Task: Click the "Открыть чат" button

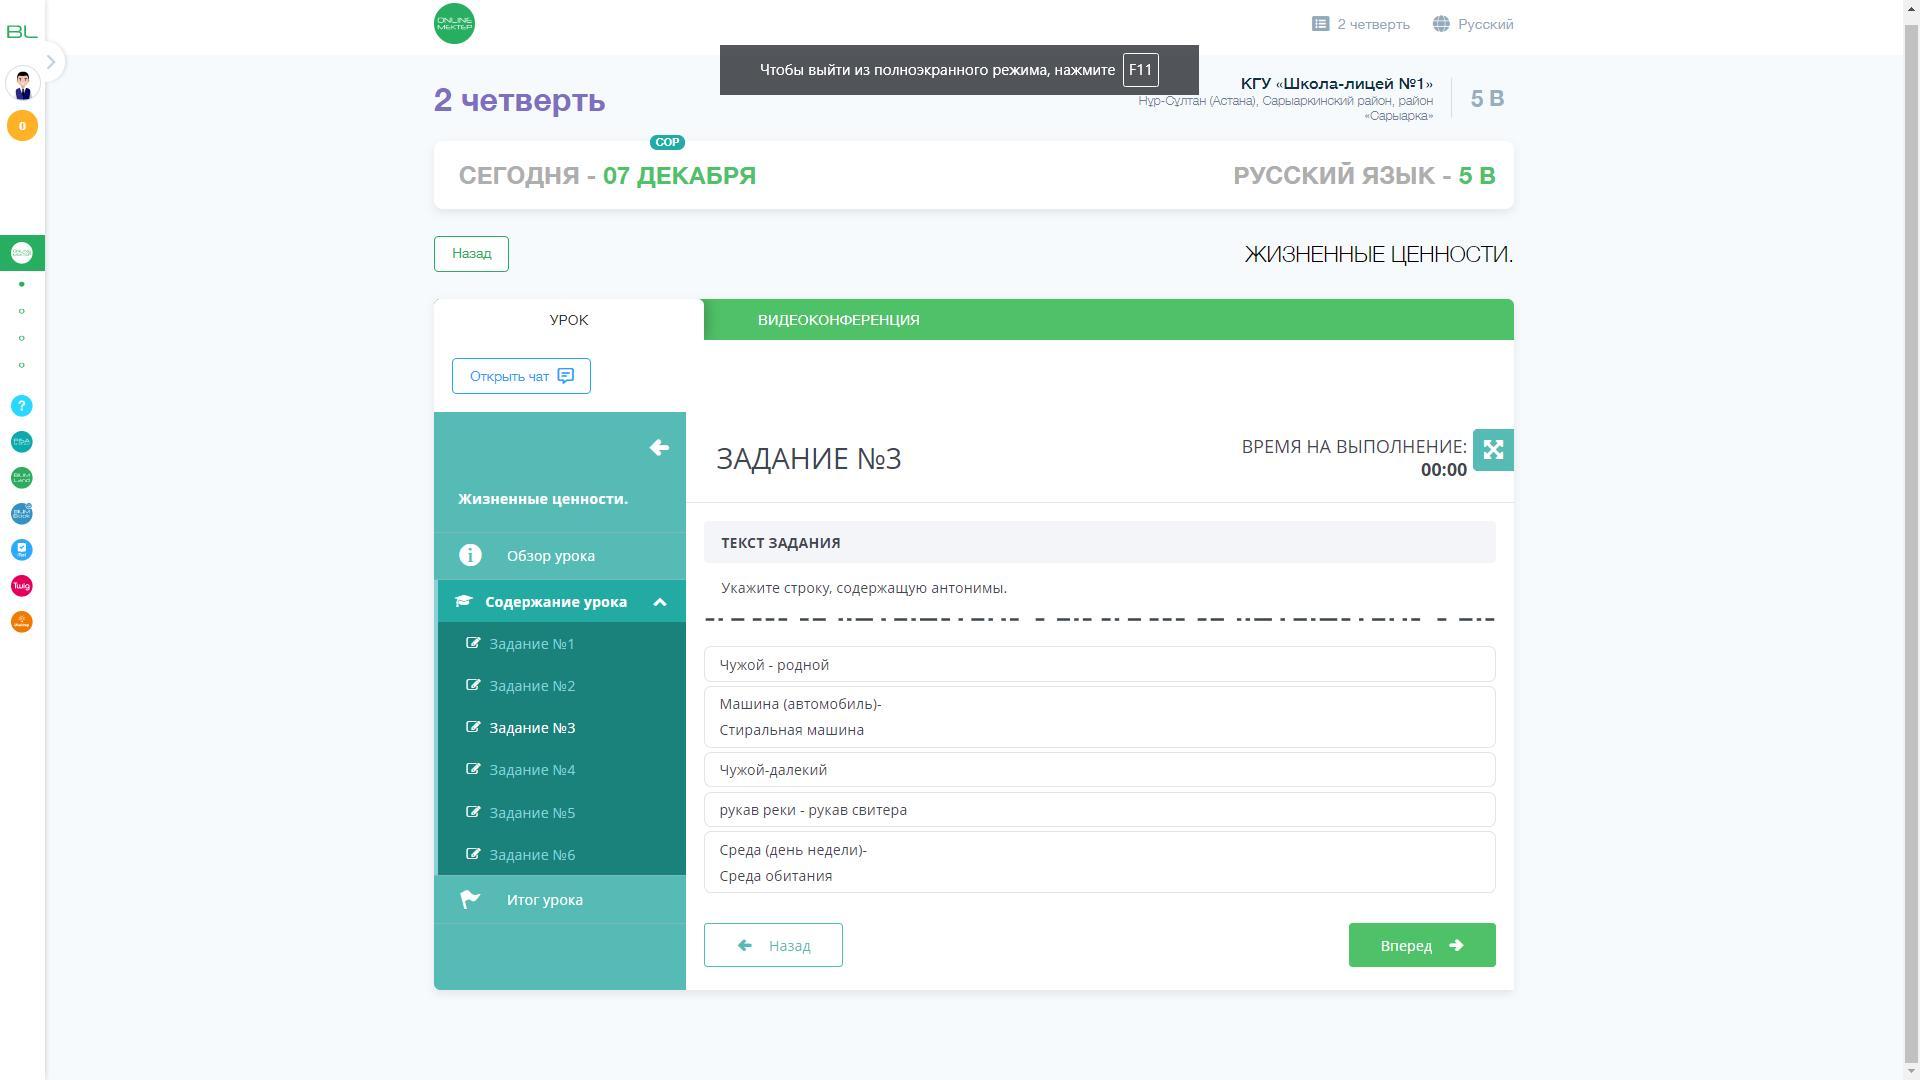Action: click(x=521, y=376)
